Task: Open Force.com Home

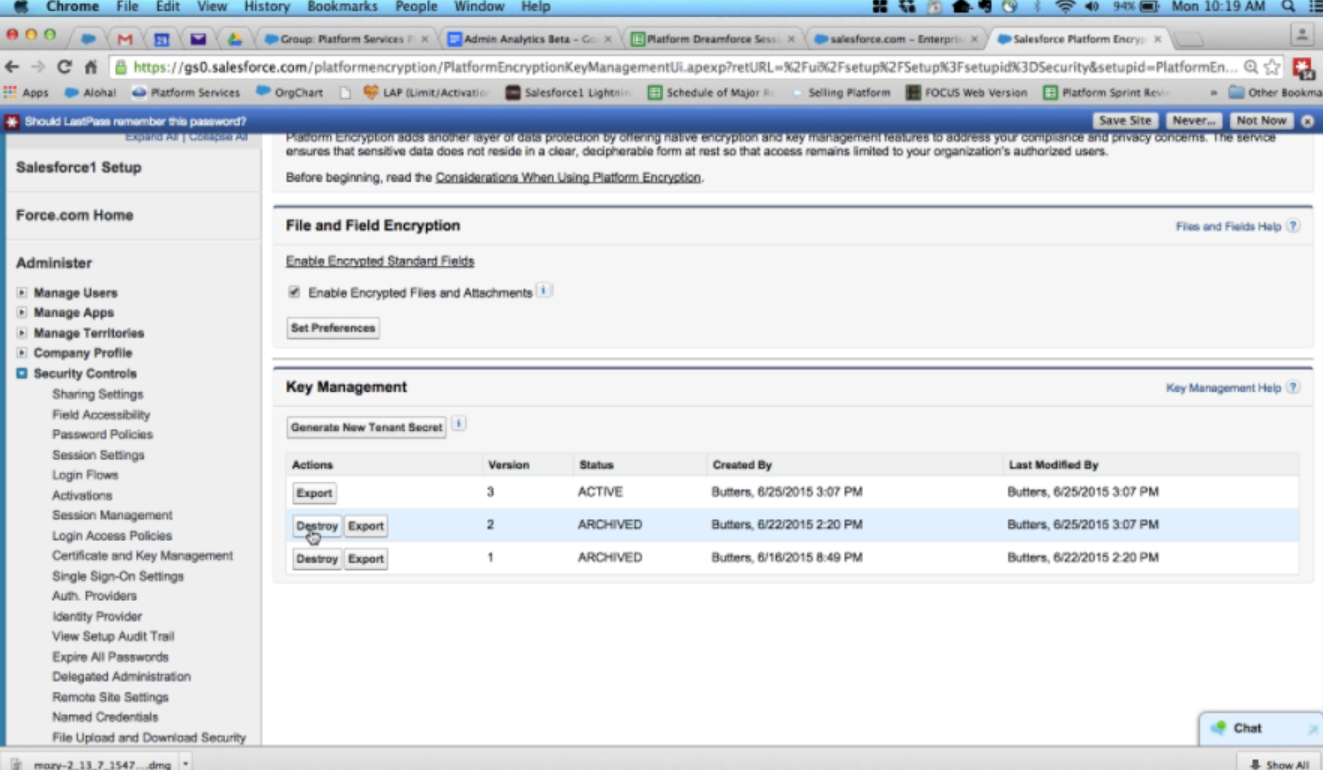Action: pyautogui.click(x=74, y=215)
